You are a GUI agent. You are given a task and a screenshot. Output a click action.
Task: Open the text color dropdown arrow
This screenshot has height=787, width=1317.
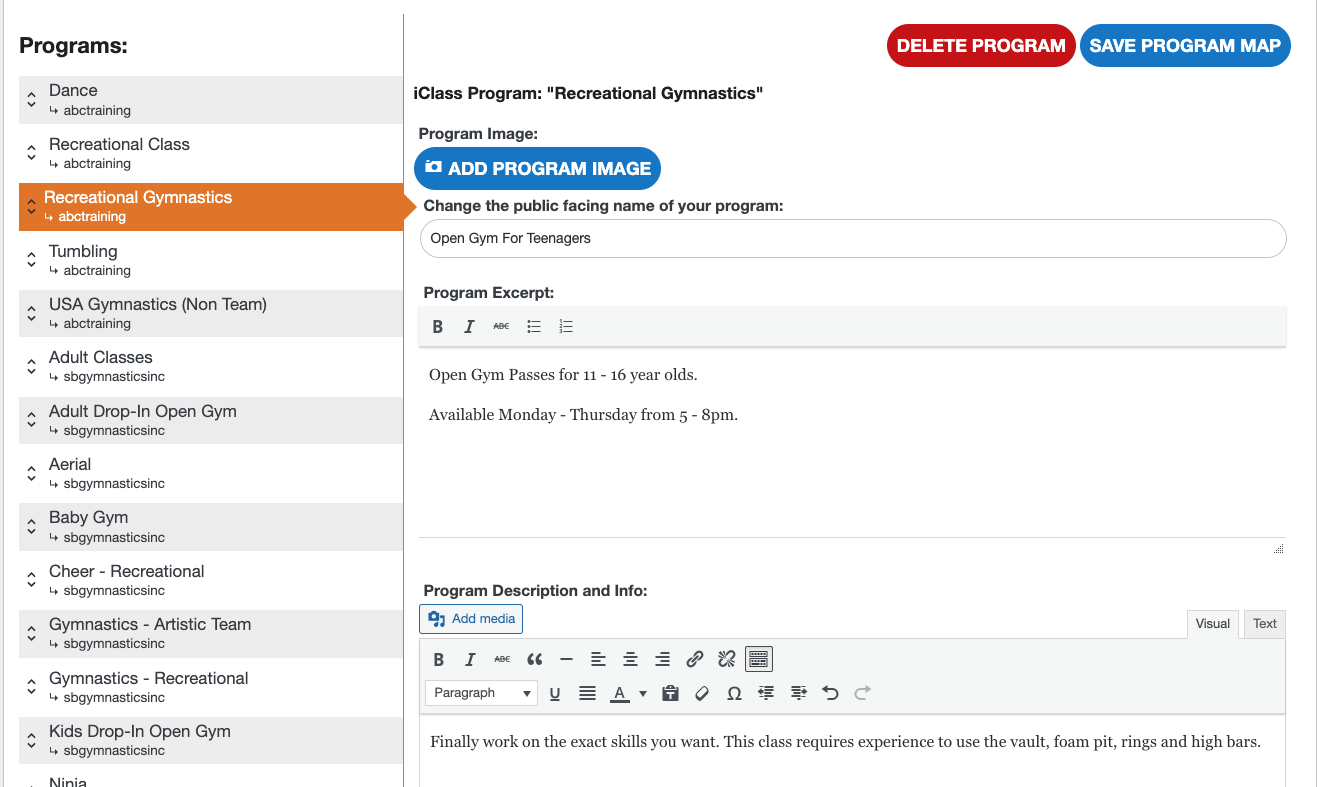point(643,693)
